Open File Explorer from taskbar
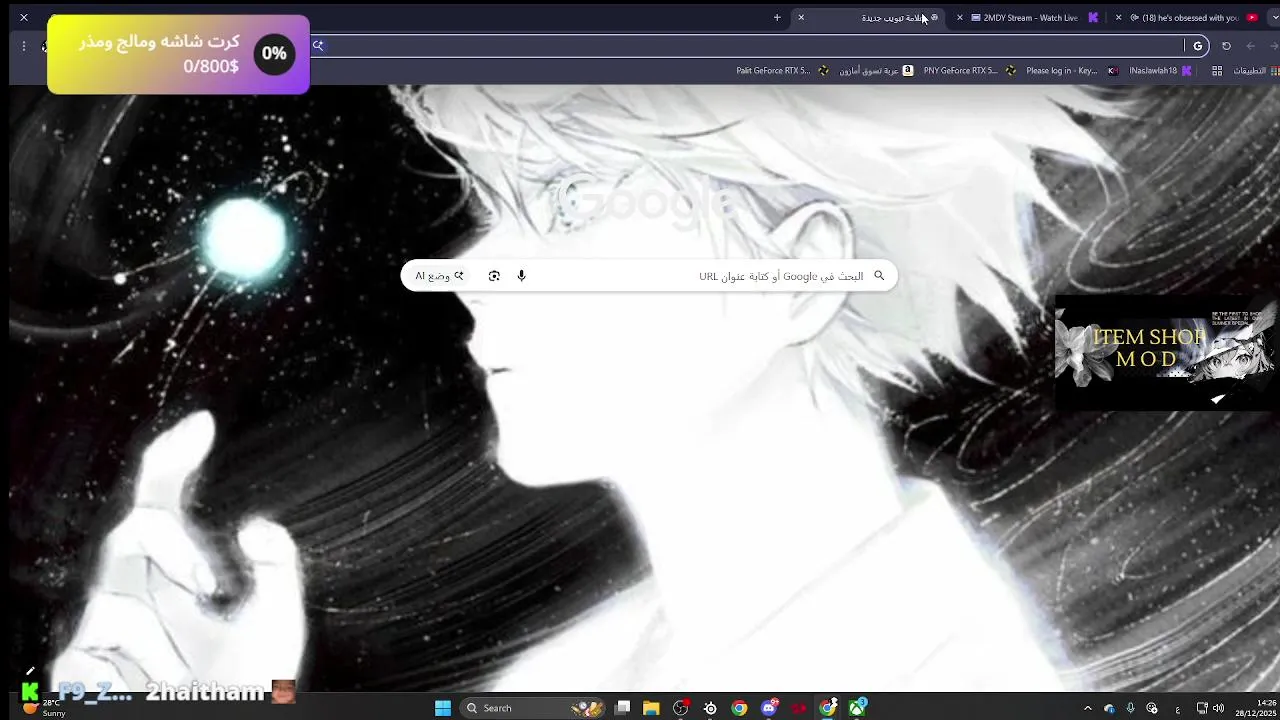 (x=651, y=708)
